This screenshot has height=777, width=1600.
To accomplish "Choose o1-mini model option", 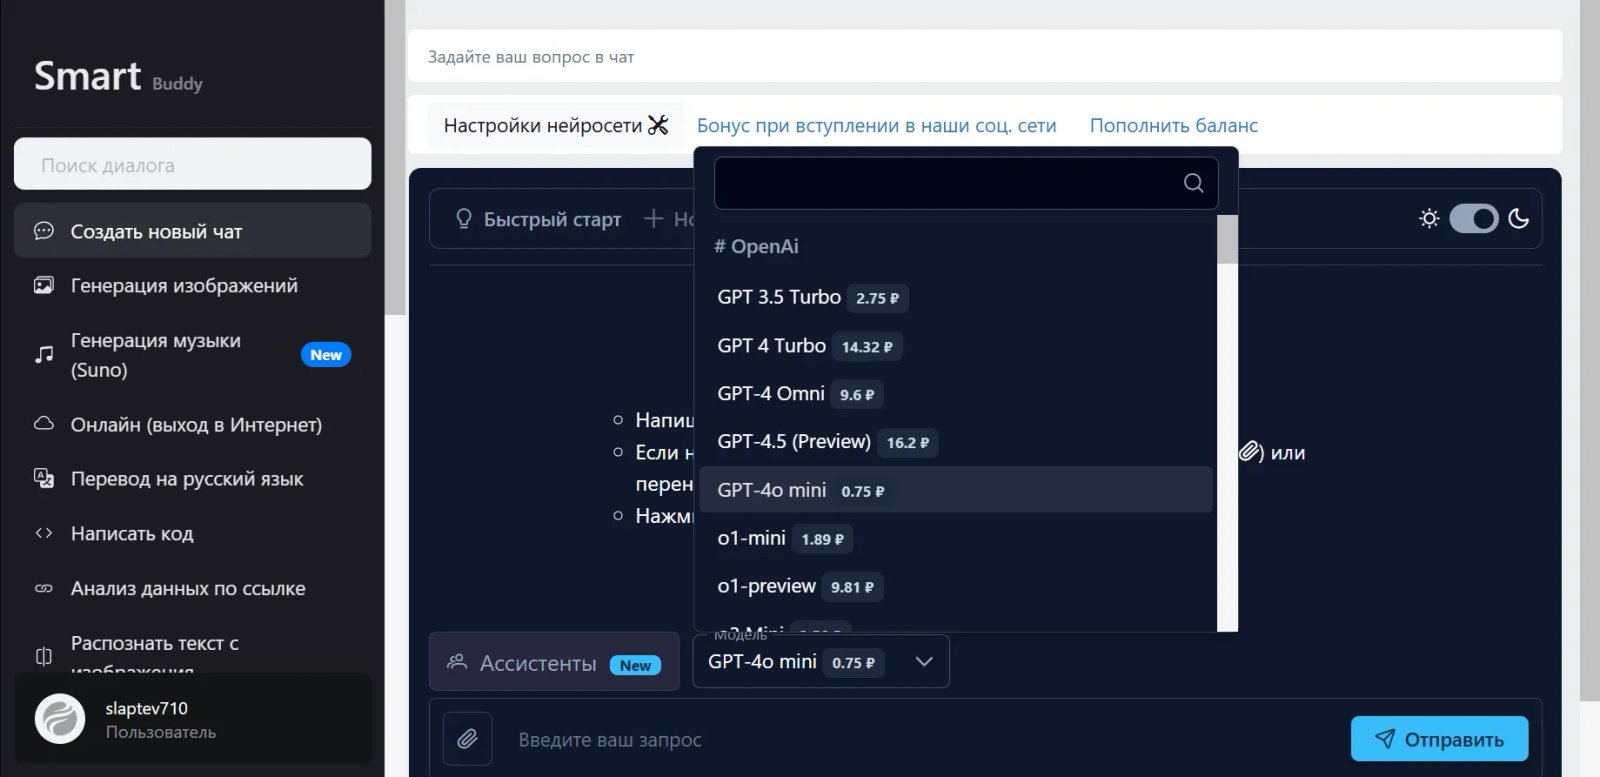I will point(956,538).
